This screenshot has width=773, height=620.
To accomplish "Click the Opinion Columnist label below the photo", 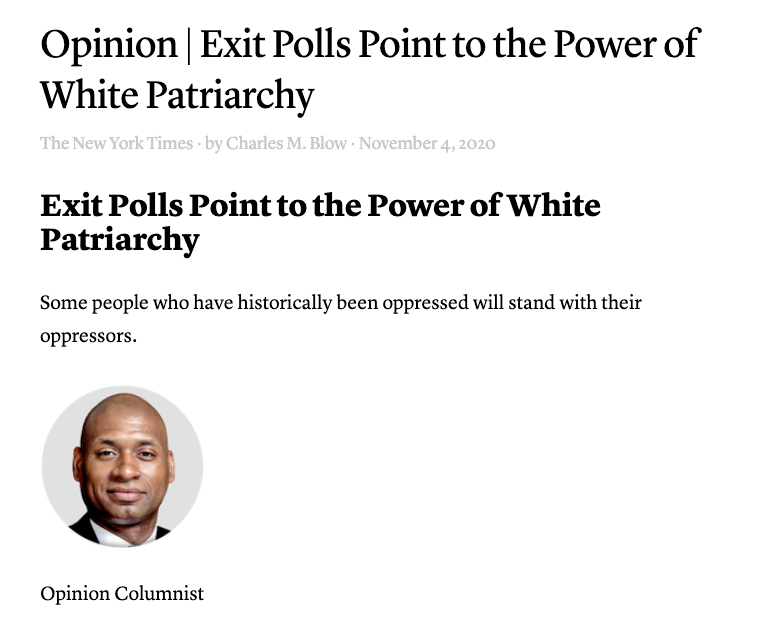I will [122, 593].
